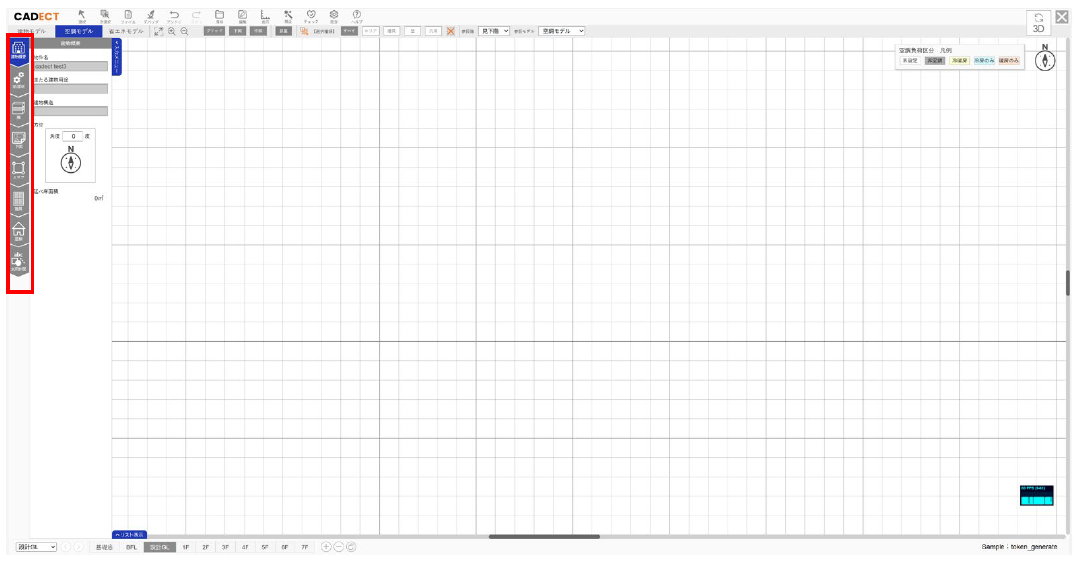Open the gear settings icon in sidebar

coord(18,80)
